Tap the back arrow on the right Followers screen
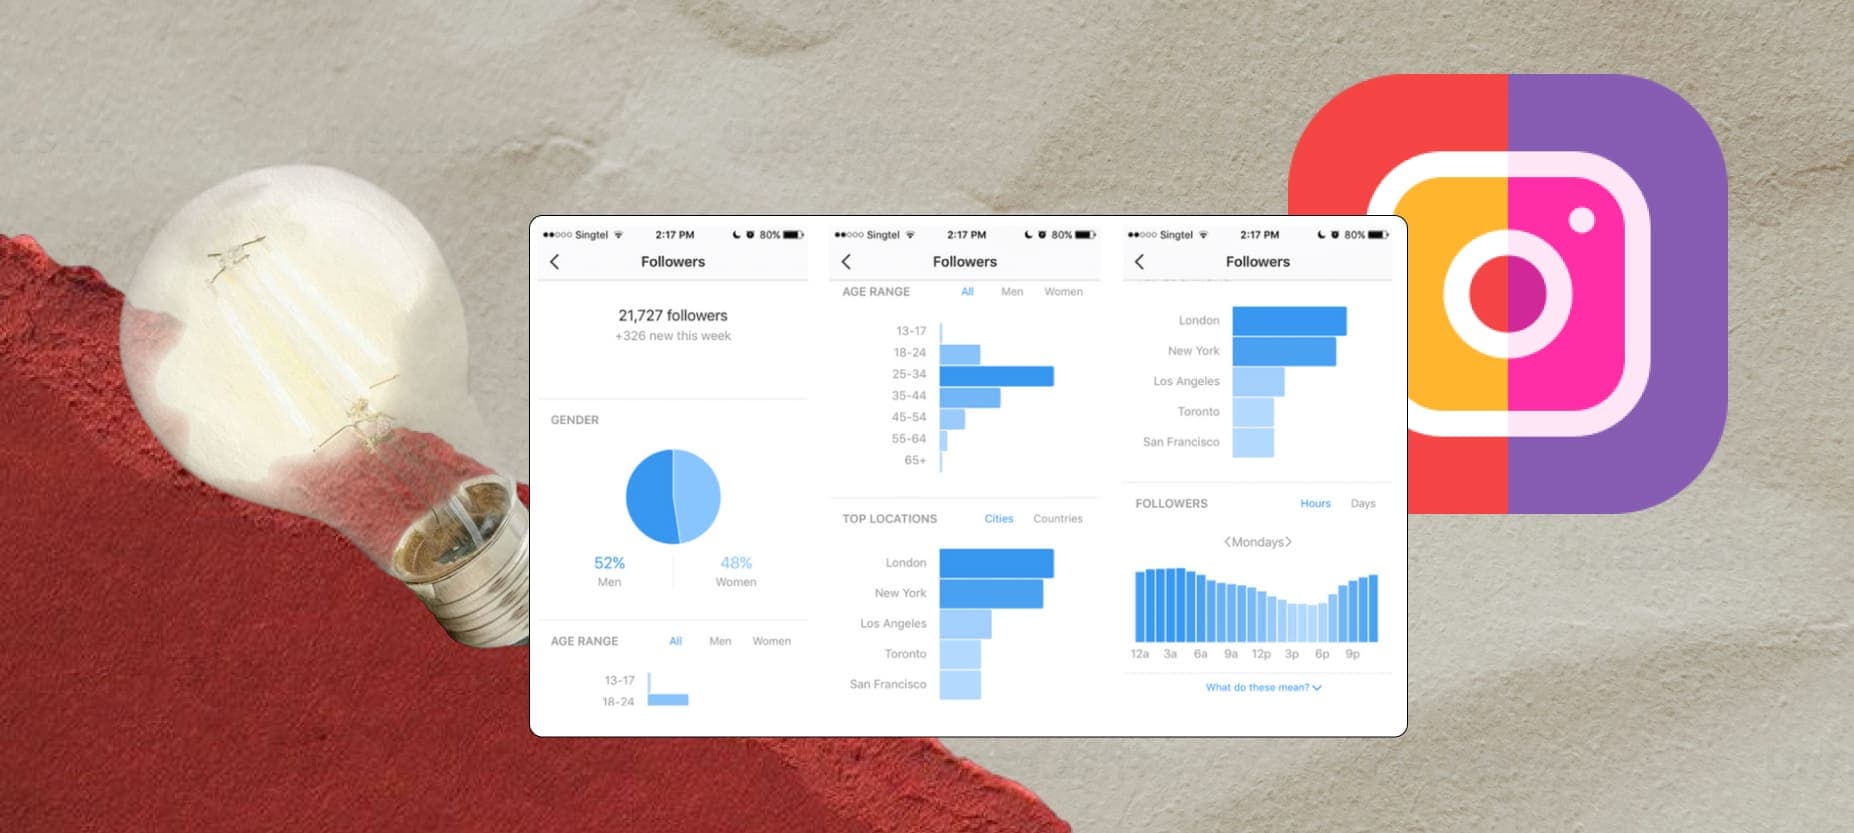The width and height of the screenshot is (1854, 833). coord(1140,262)
